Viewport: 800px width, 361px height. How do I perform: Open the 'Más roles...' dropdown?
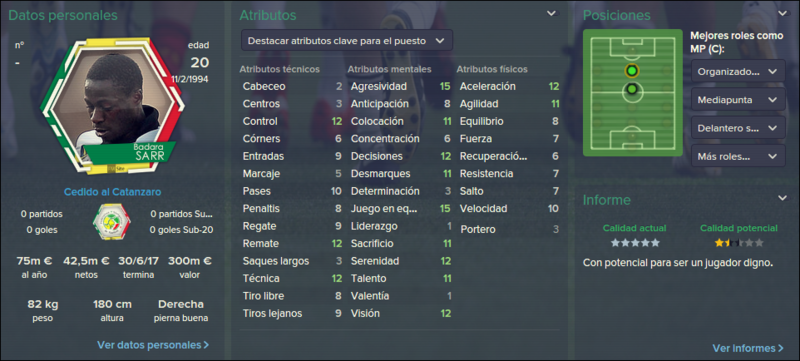tap(738, 156)
